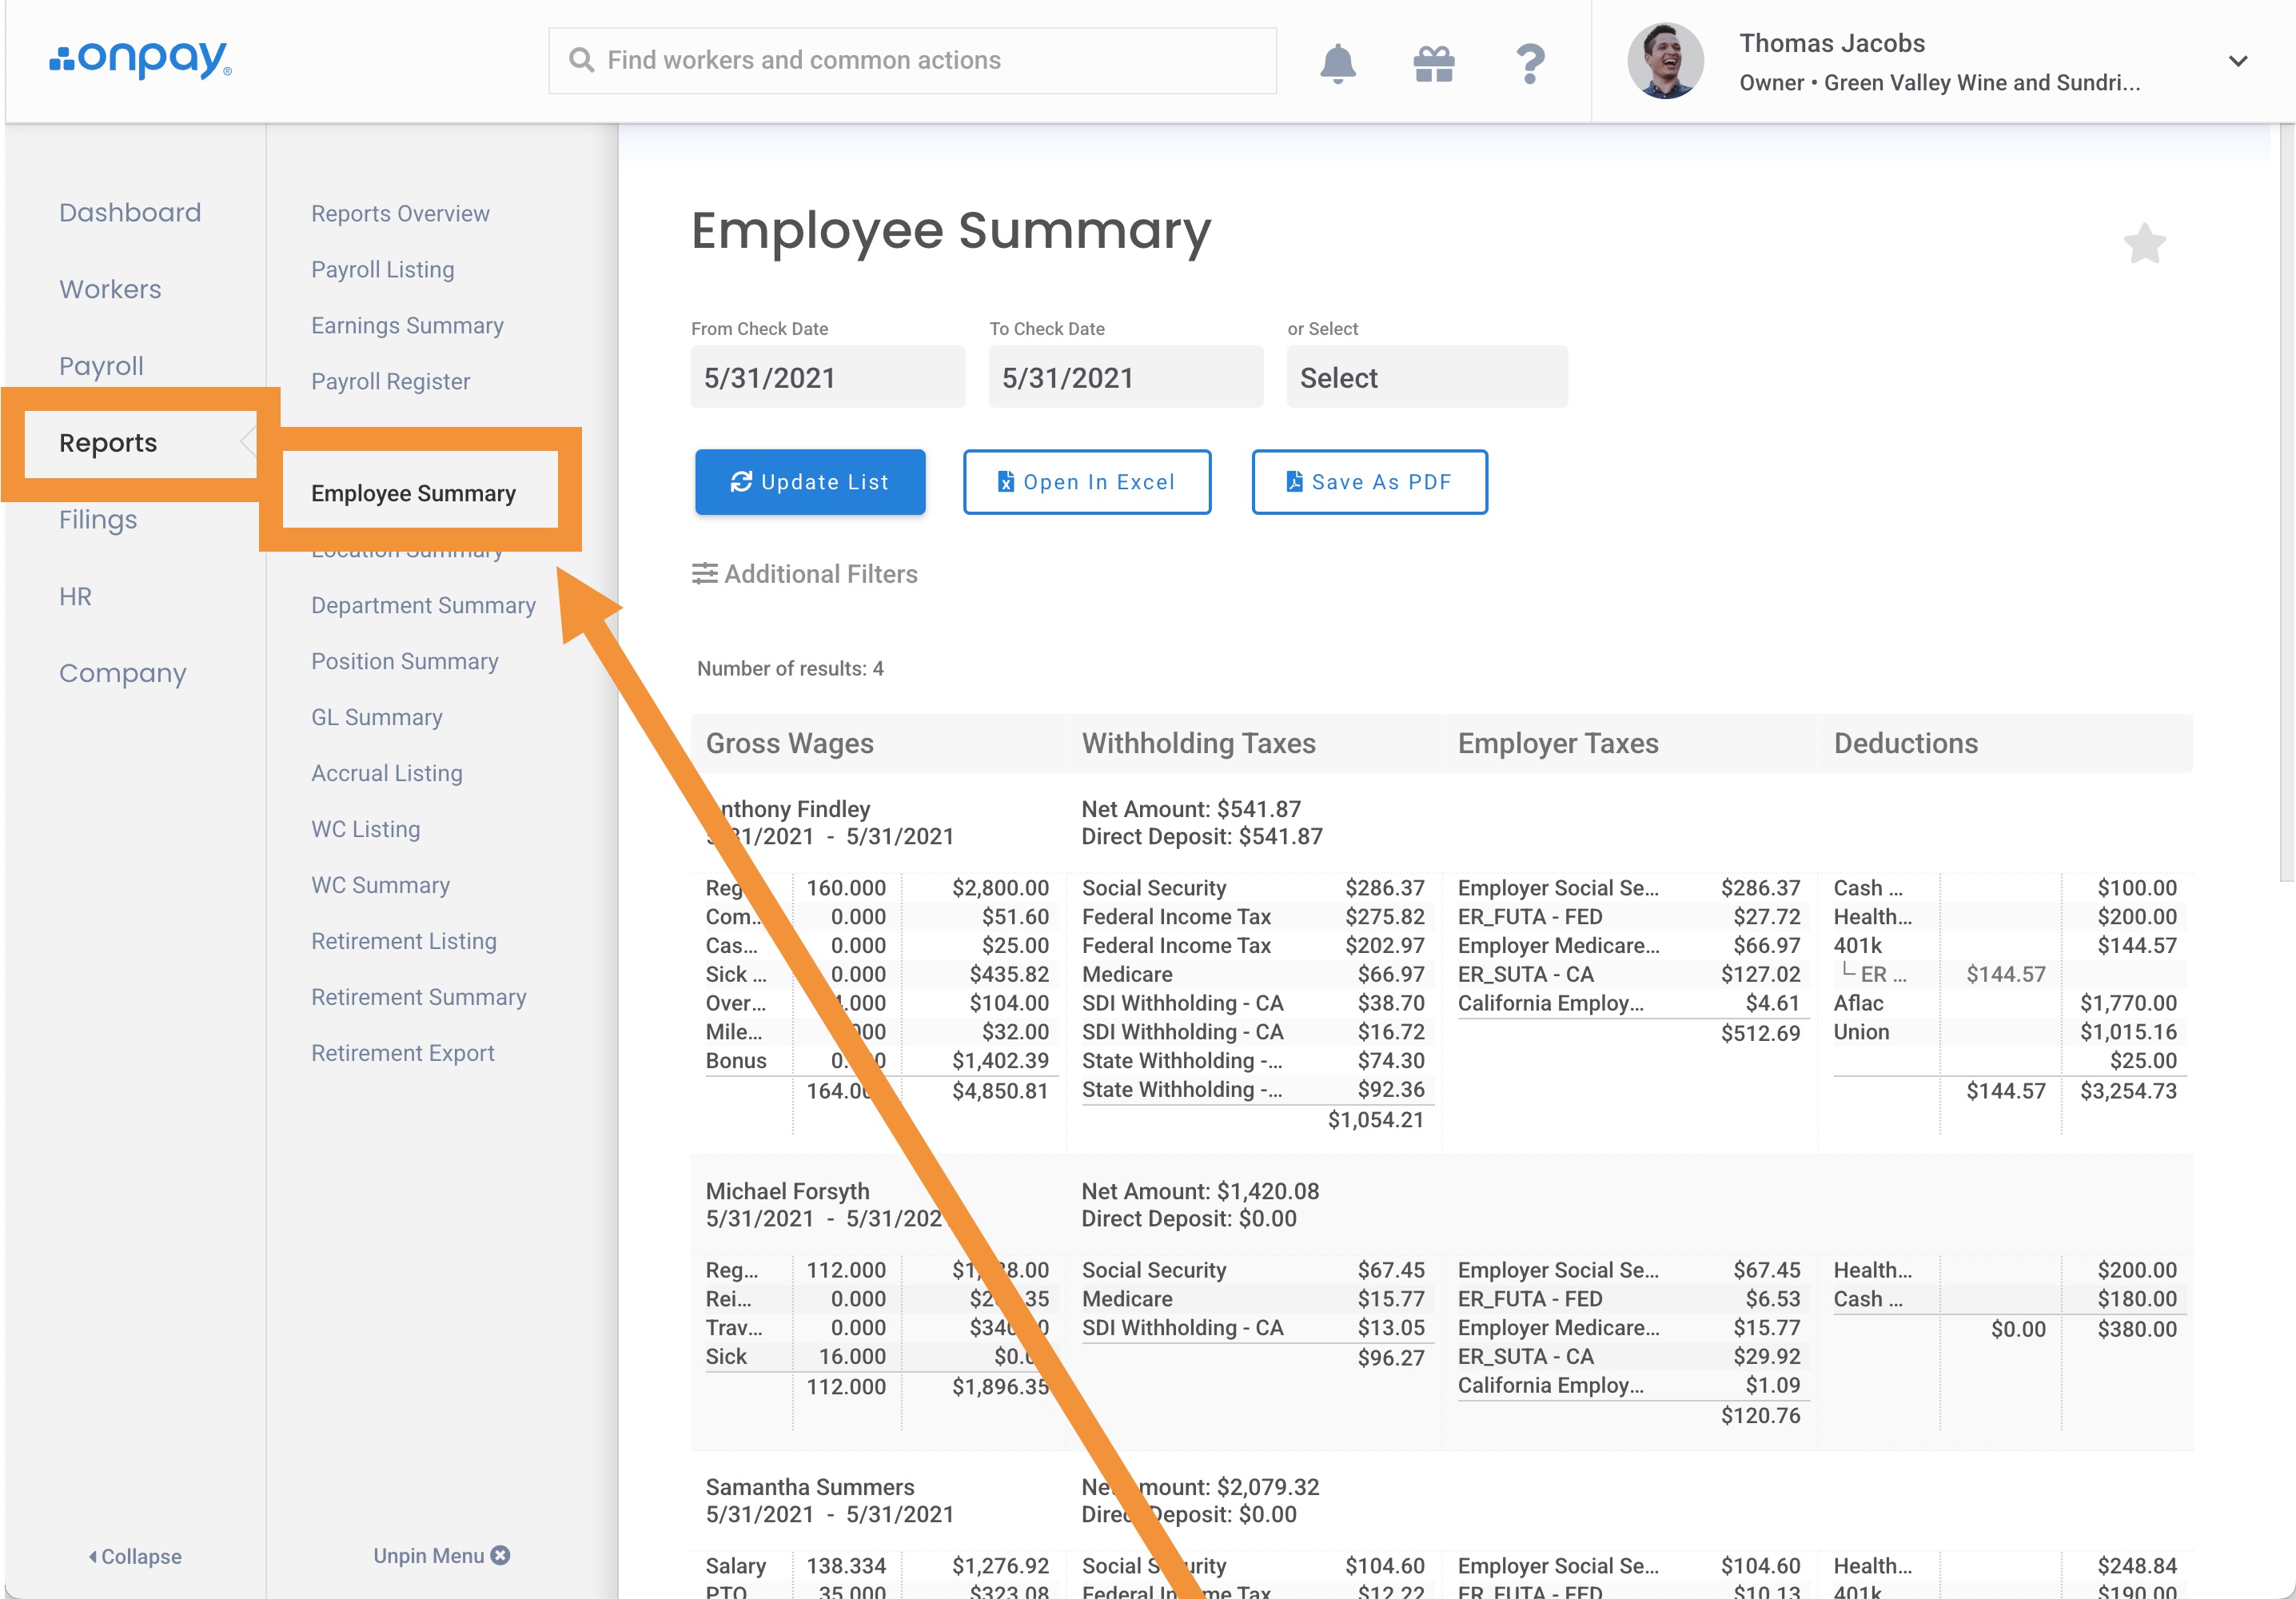Click Thomas Jacobs profile photo
Viewport: 2296px width, 1599px height.
click(1665, 61)
